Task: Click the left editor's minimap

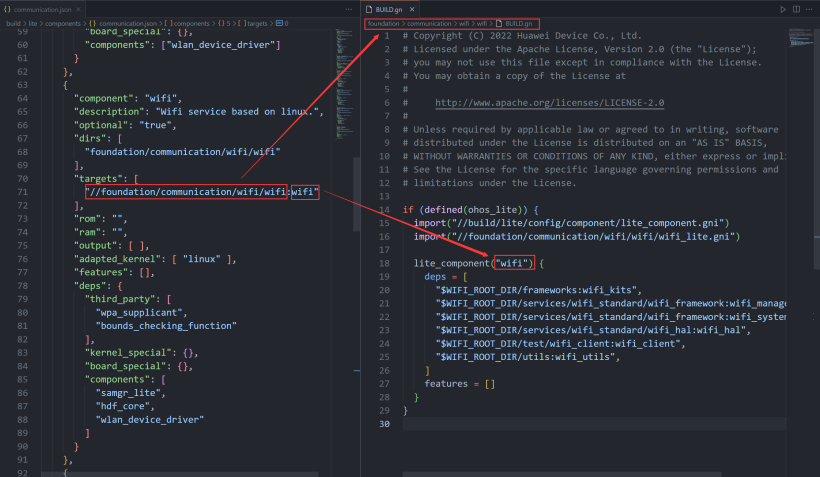Action: point(344,84)
